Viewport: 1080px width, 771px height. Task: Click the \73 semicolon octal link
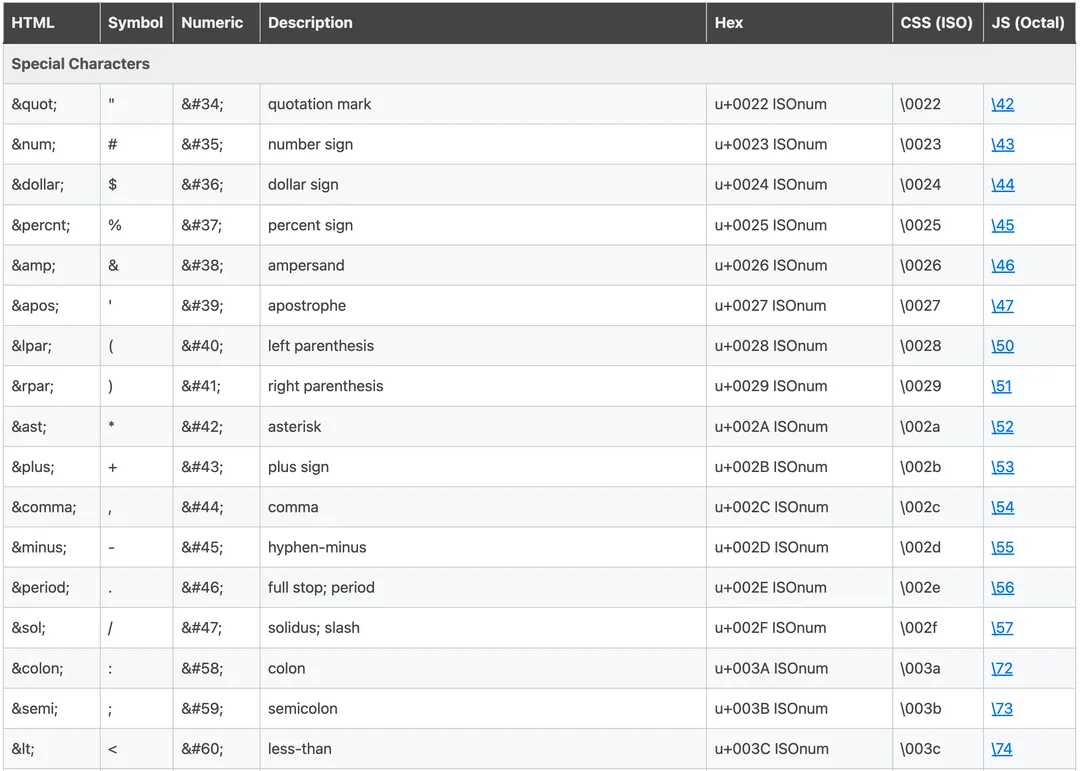pos(1002,709)
